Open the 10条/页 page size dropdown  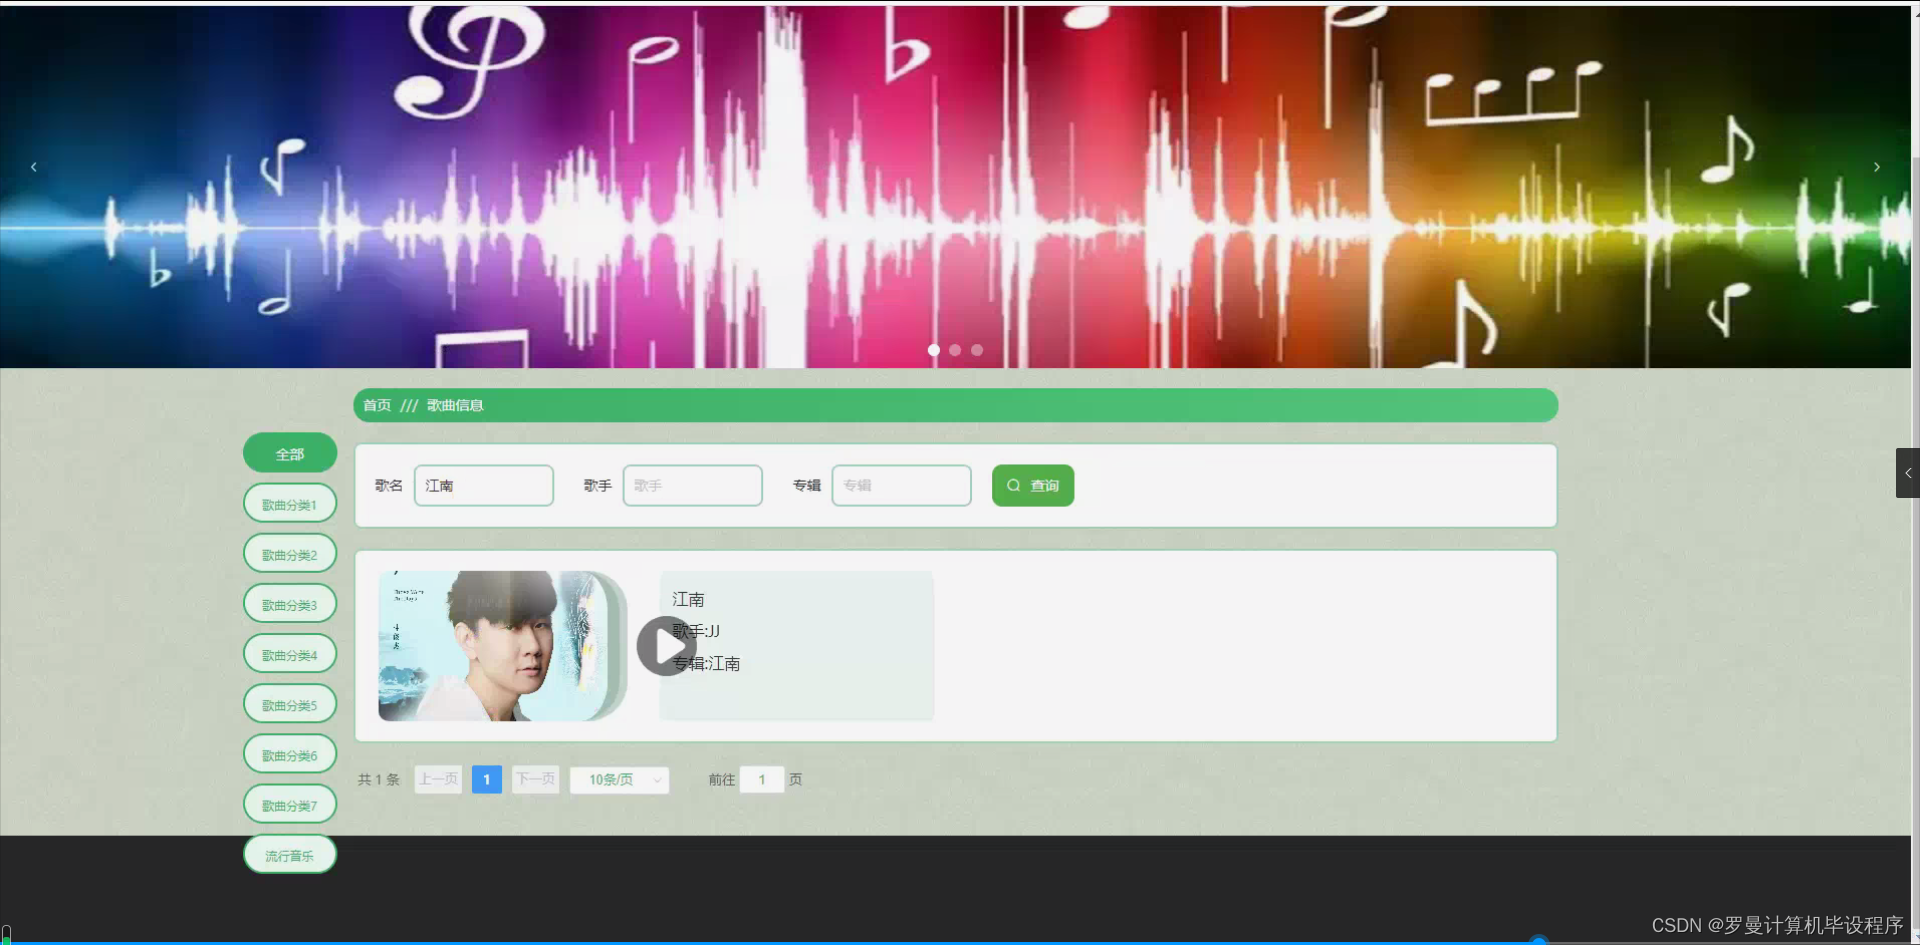619,780
